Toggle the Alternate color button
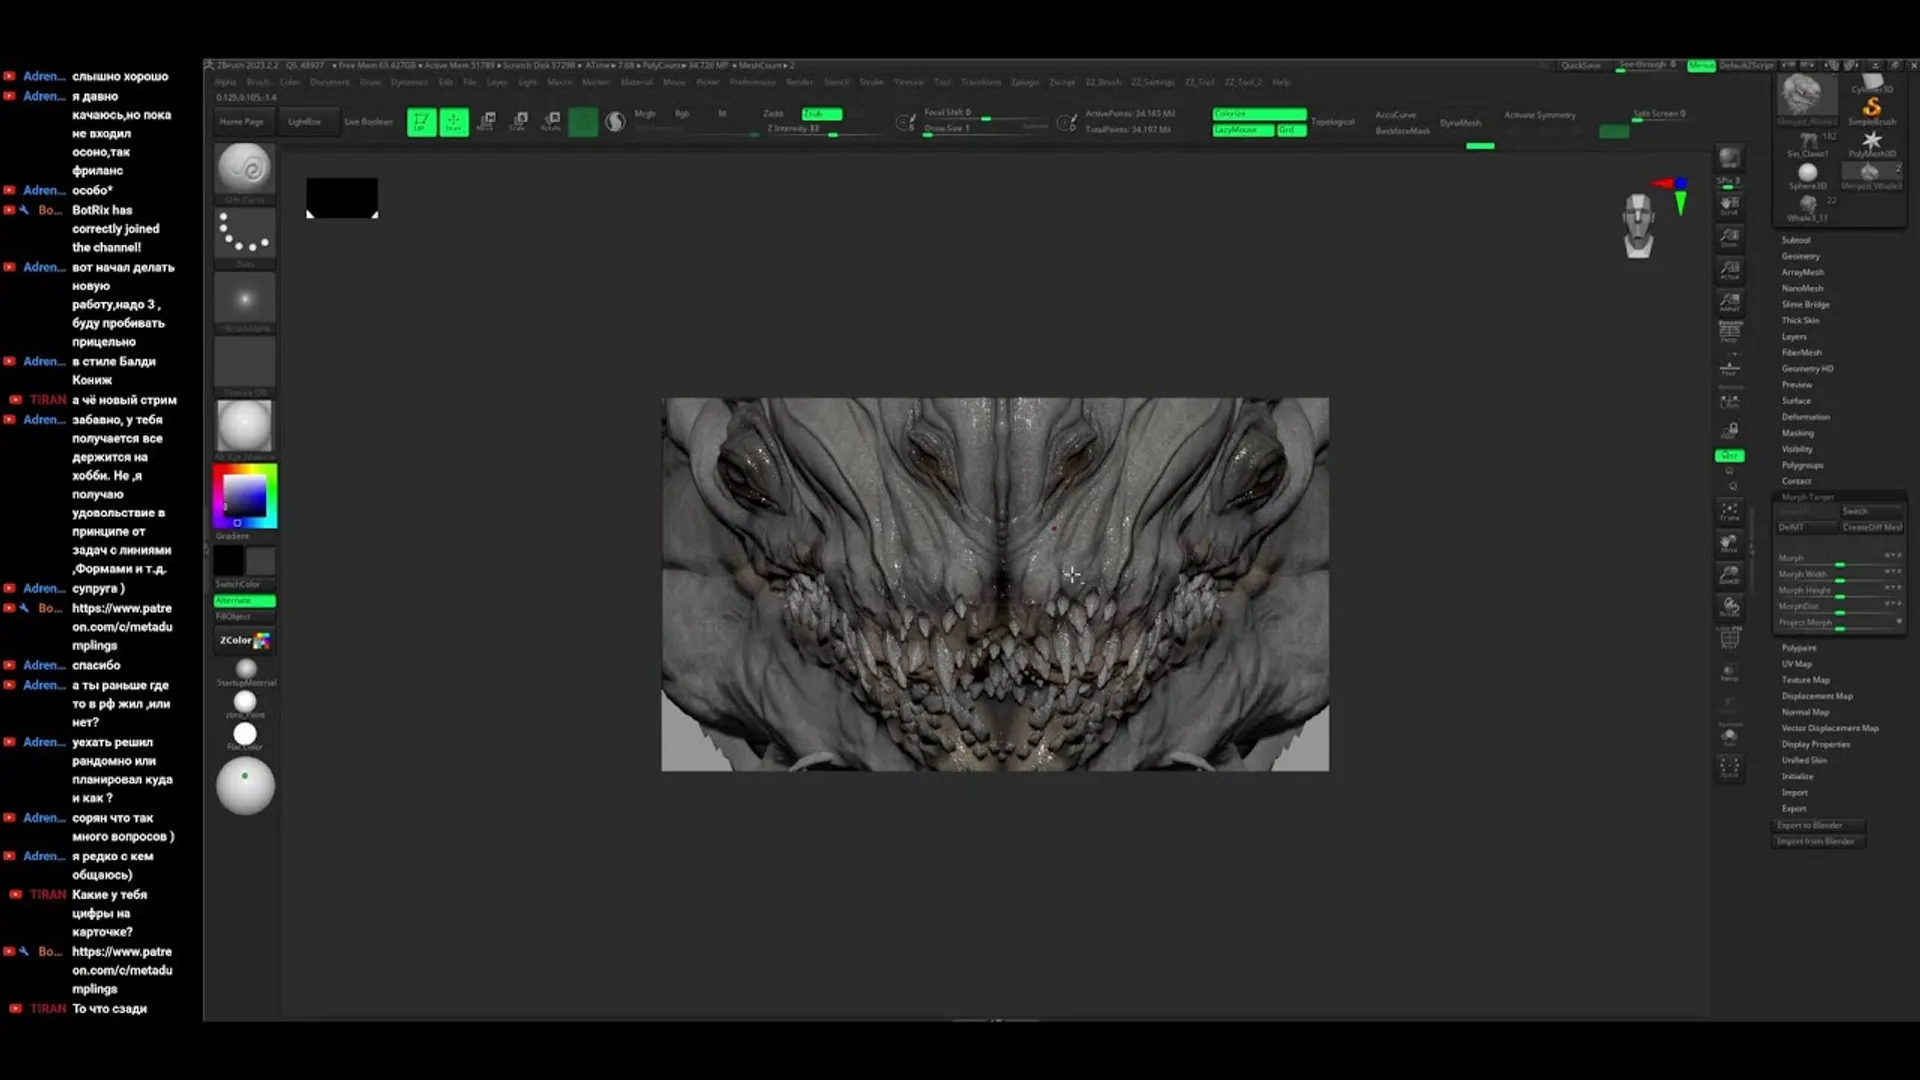The height and width of the screenshot is (1080, 1920). point(244,601)
